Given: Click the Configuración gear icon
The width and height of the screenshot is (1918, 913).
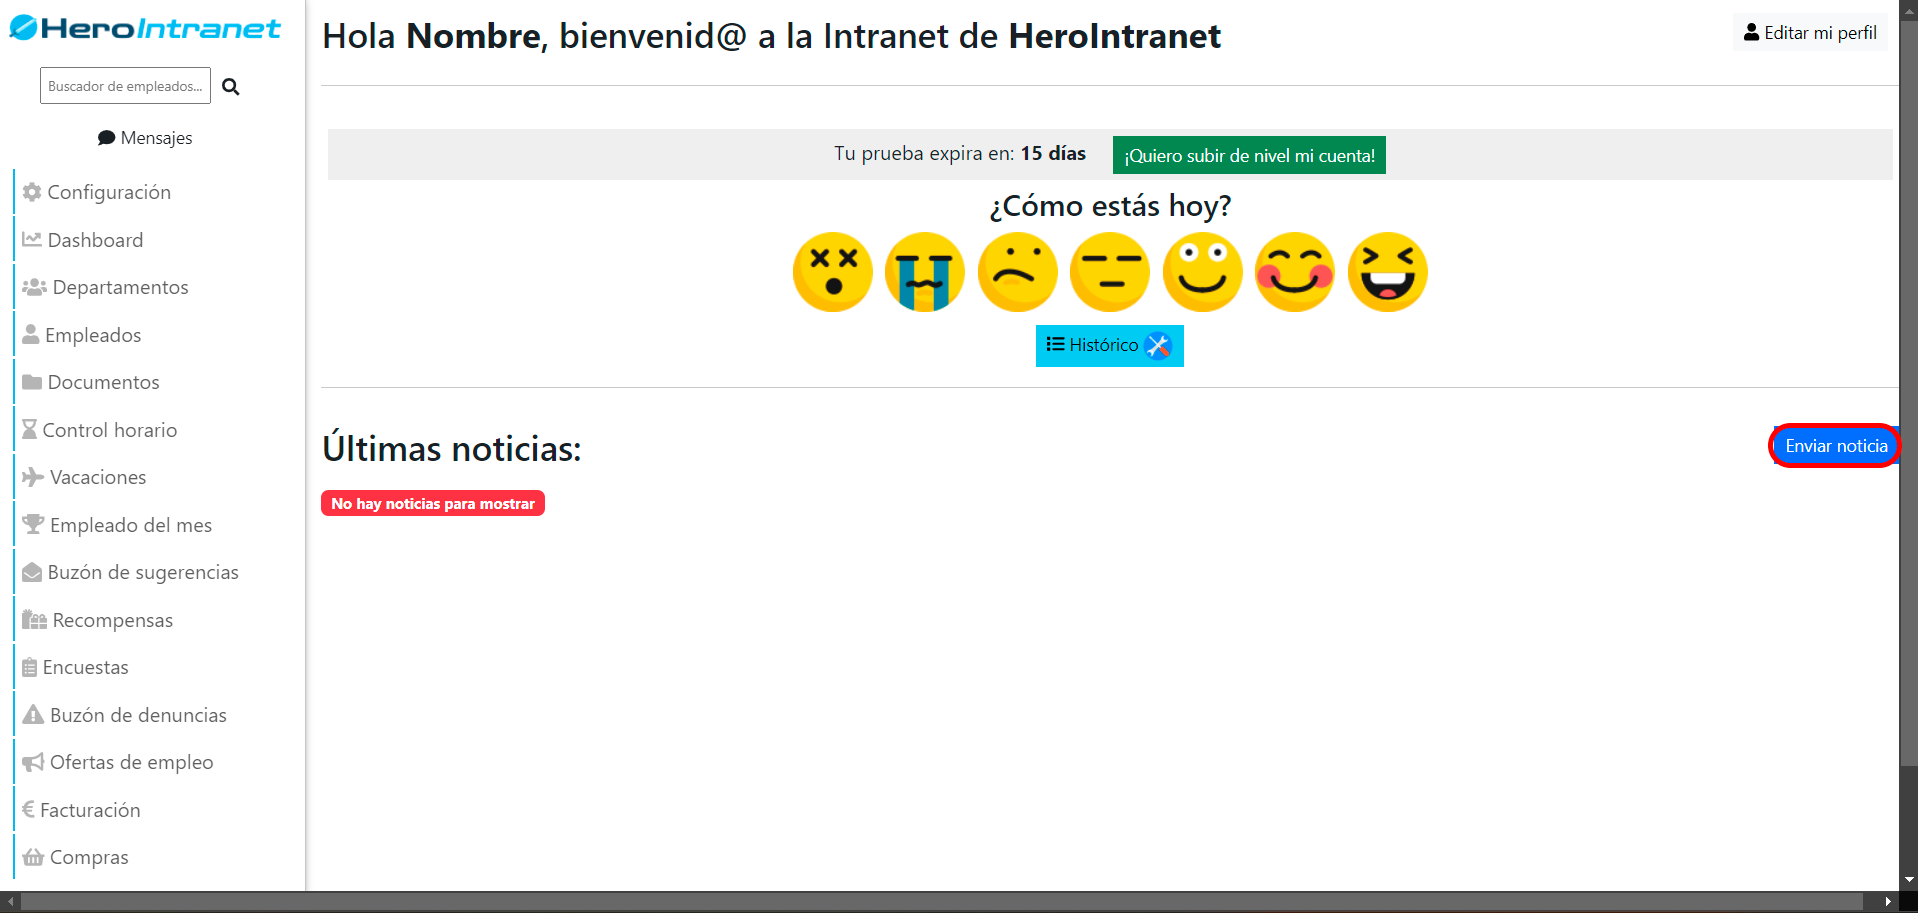Looking at the screenshot, I should (x=32, y=192).
